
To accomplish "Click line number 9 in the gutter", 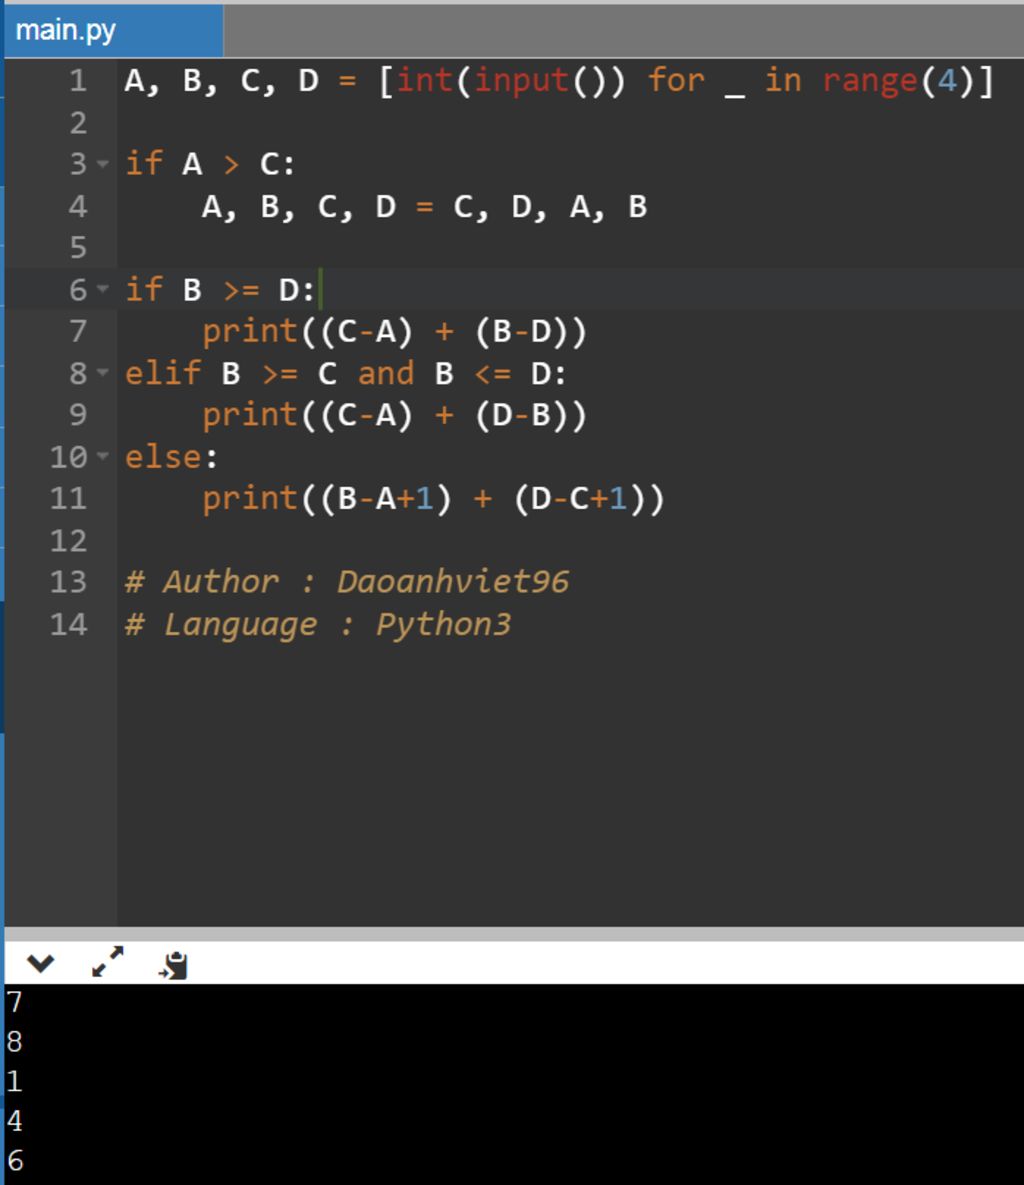I will point(78,414).
